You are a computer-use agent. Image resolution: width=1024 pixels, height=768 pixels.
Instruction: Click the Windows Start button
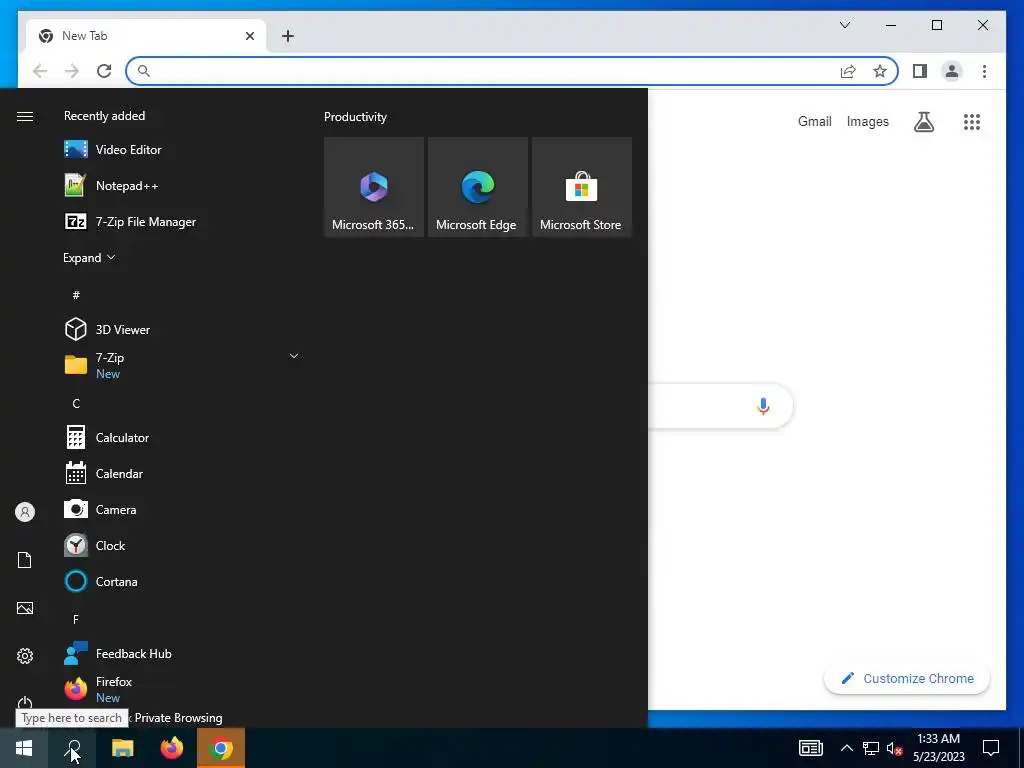pos(24,748)
